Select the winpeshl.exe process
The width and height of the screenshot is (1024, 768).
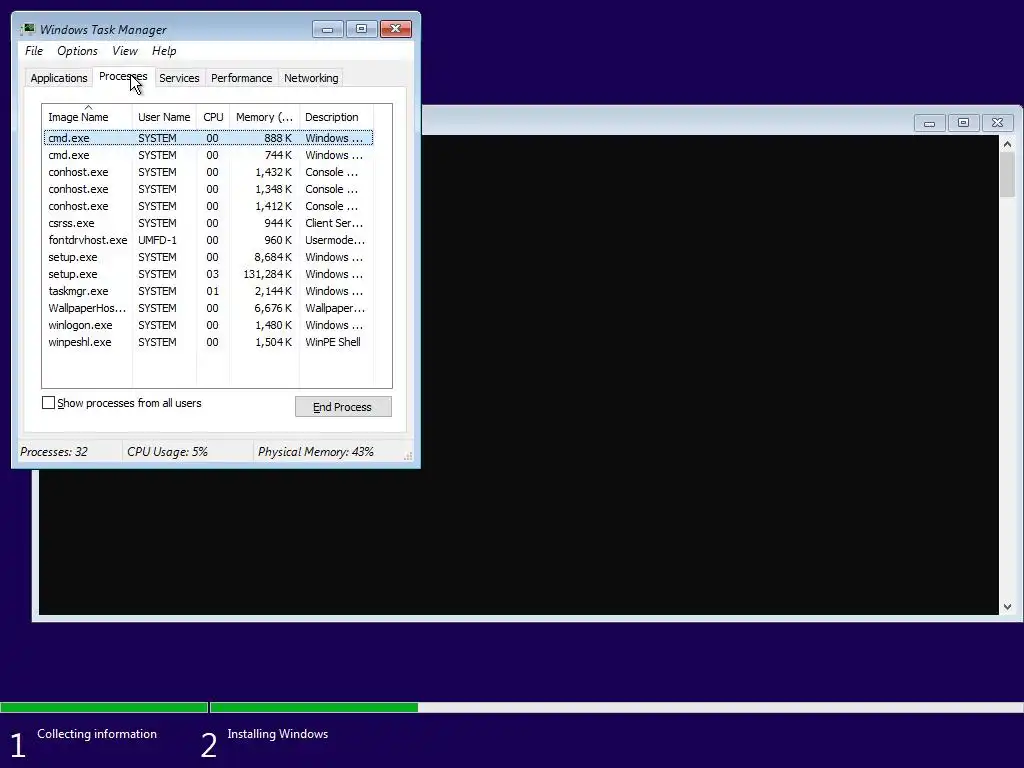click(x=208, y=342)
